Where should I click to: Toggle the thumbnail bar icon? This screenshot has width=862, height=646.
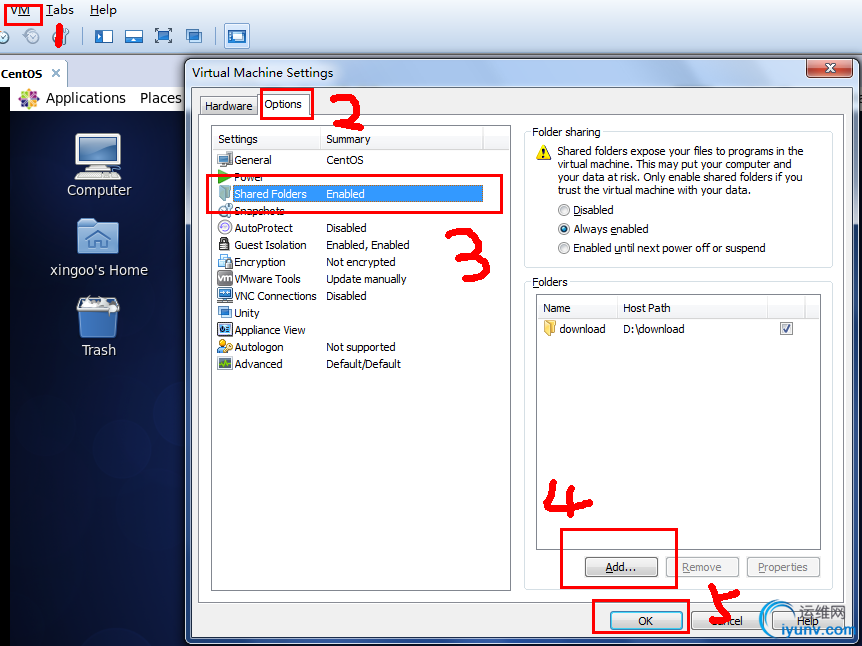[134, 37]
